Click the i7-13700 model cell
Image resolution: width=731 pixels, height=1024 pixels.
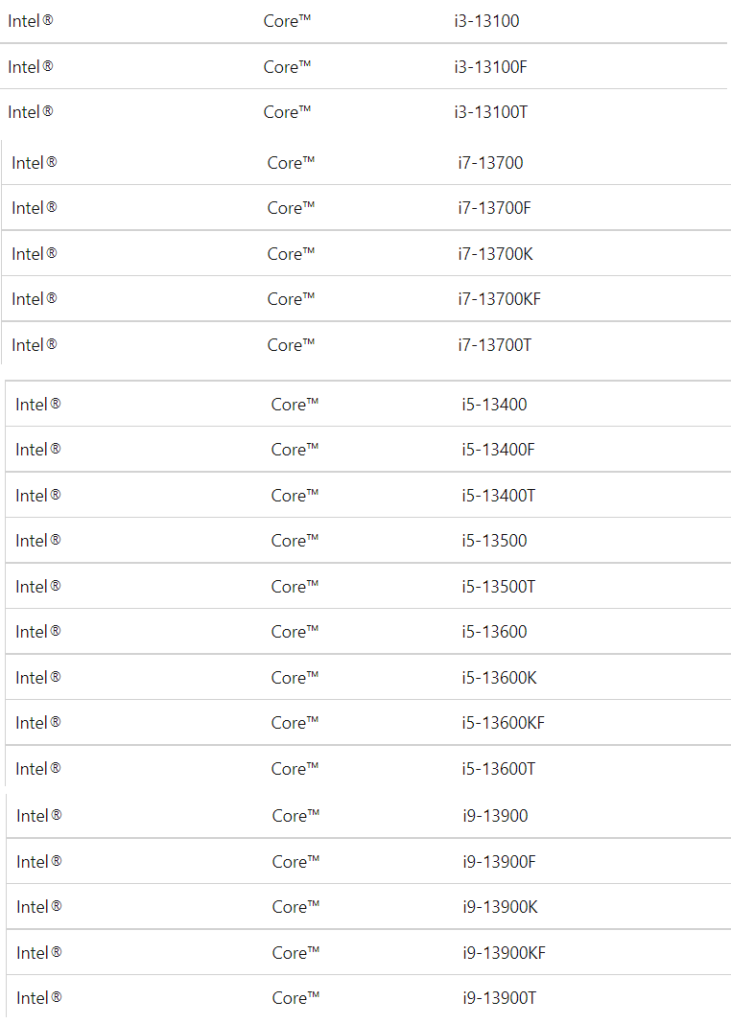coord(491,163)
